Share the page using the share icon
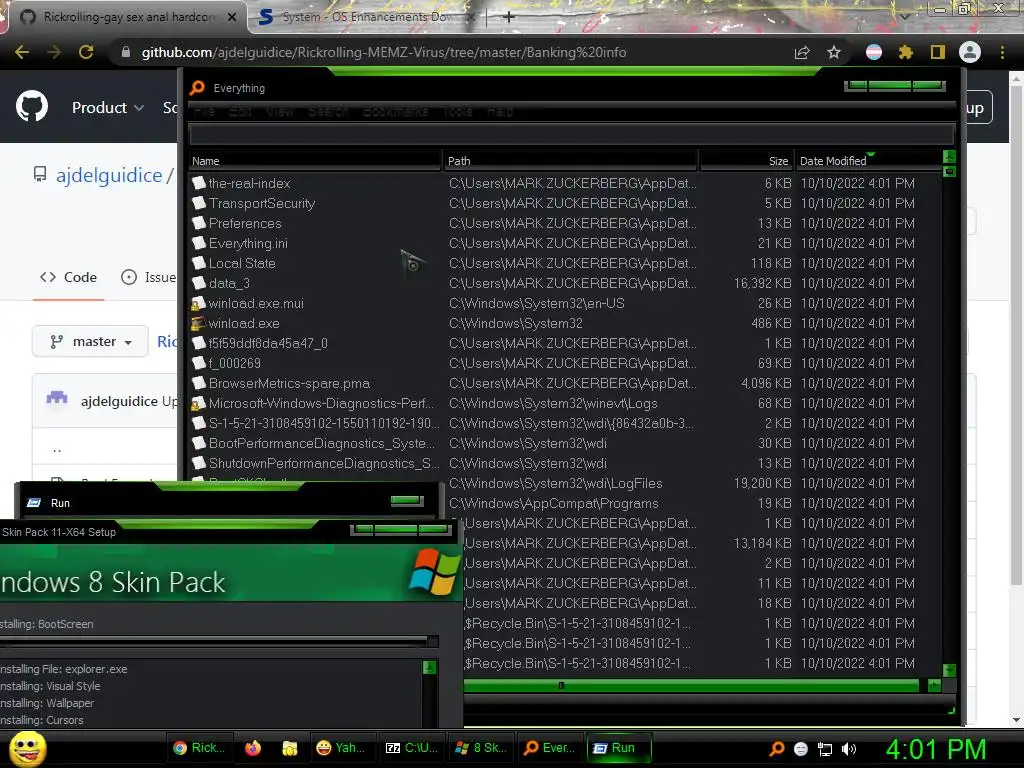This screenshot has width=1024, height=768. pyautogui.click(x=802, y=52)
